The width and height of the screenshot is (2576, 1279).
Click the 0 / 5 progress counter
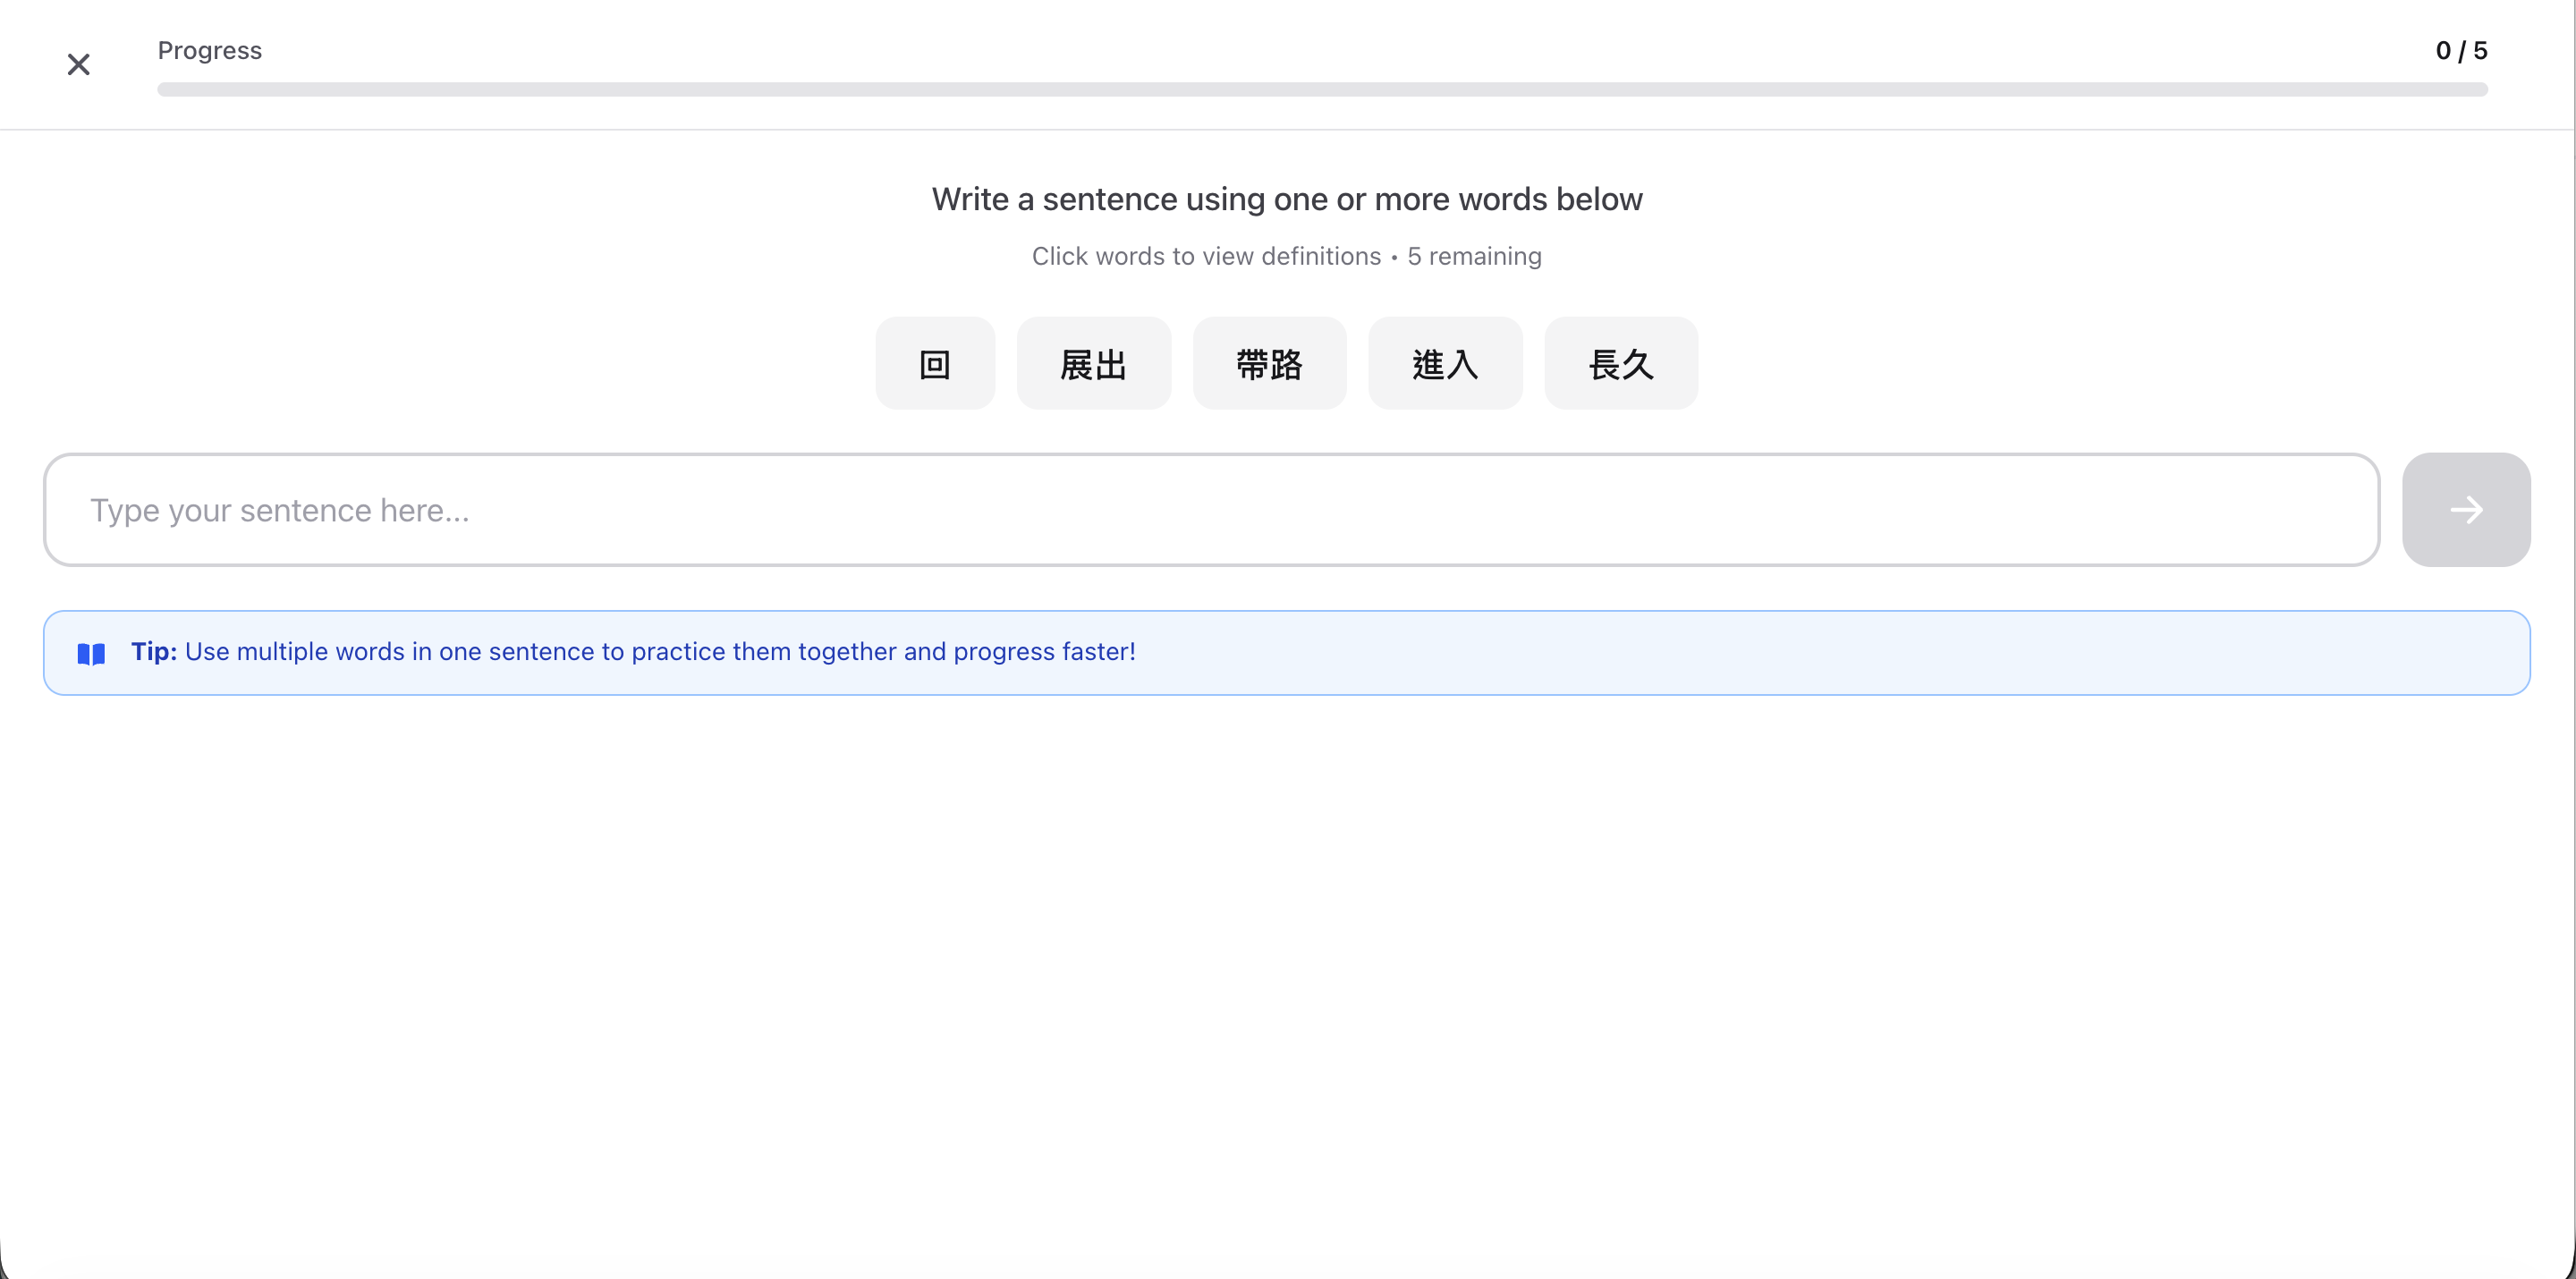2460,51
